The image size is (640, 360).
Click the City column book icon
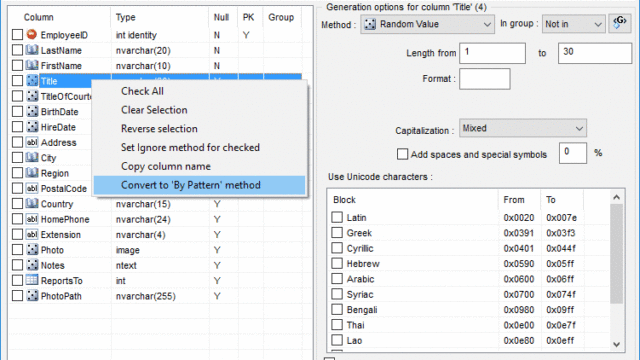[32, 158]
